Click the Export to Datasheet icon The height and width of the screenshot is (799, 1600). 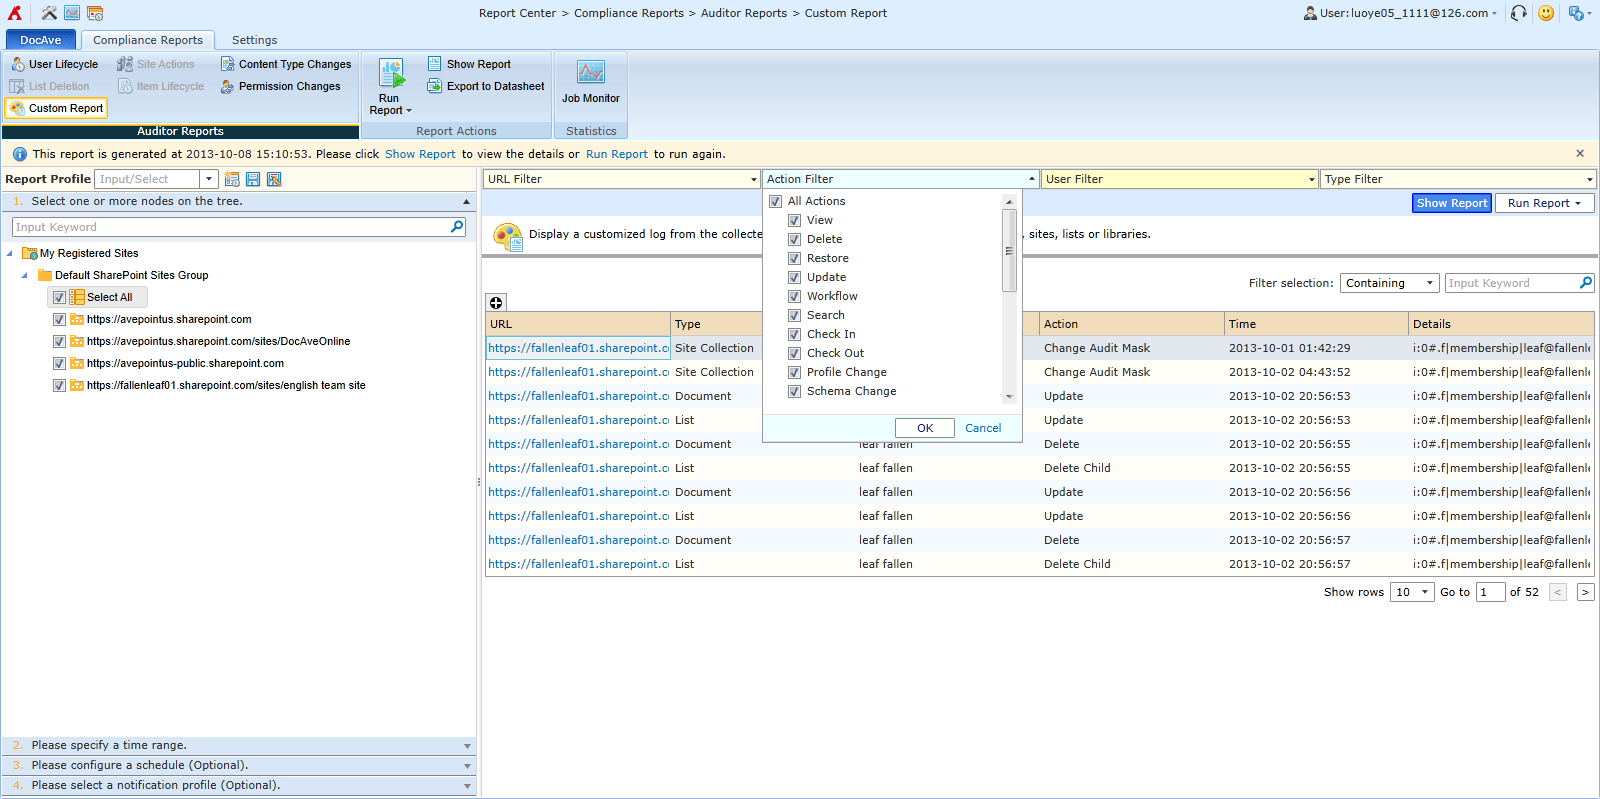tap(435, 86)
